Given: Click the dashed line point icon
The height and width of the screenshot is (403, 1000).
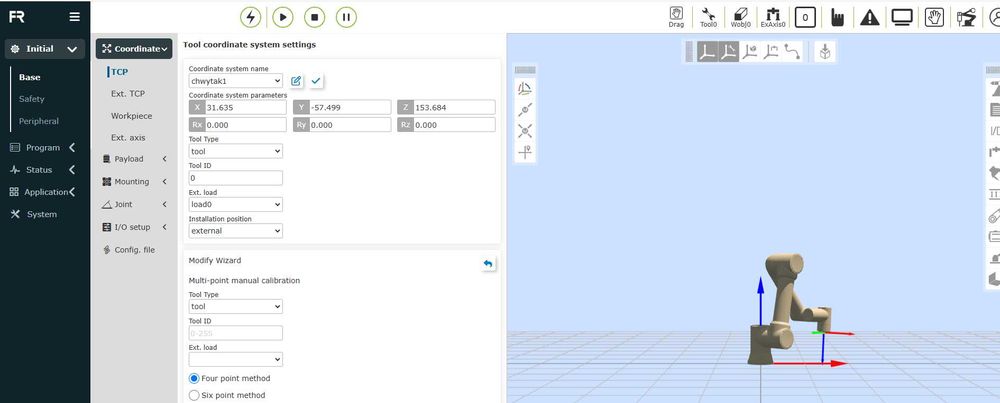Looking at the screenshot, I should pos(525,110).
